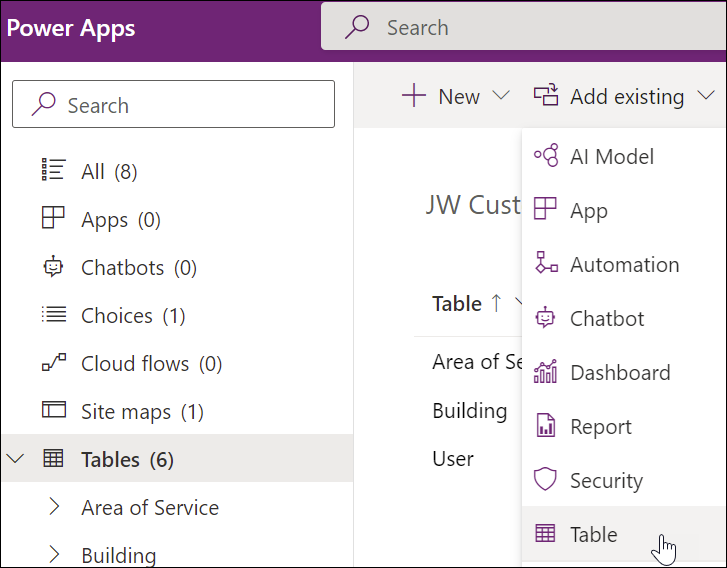Click the Automation icon in the dropdown menu
This screenshot has height=568, width=727.
[x=546, y=262]
